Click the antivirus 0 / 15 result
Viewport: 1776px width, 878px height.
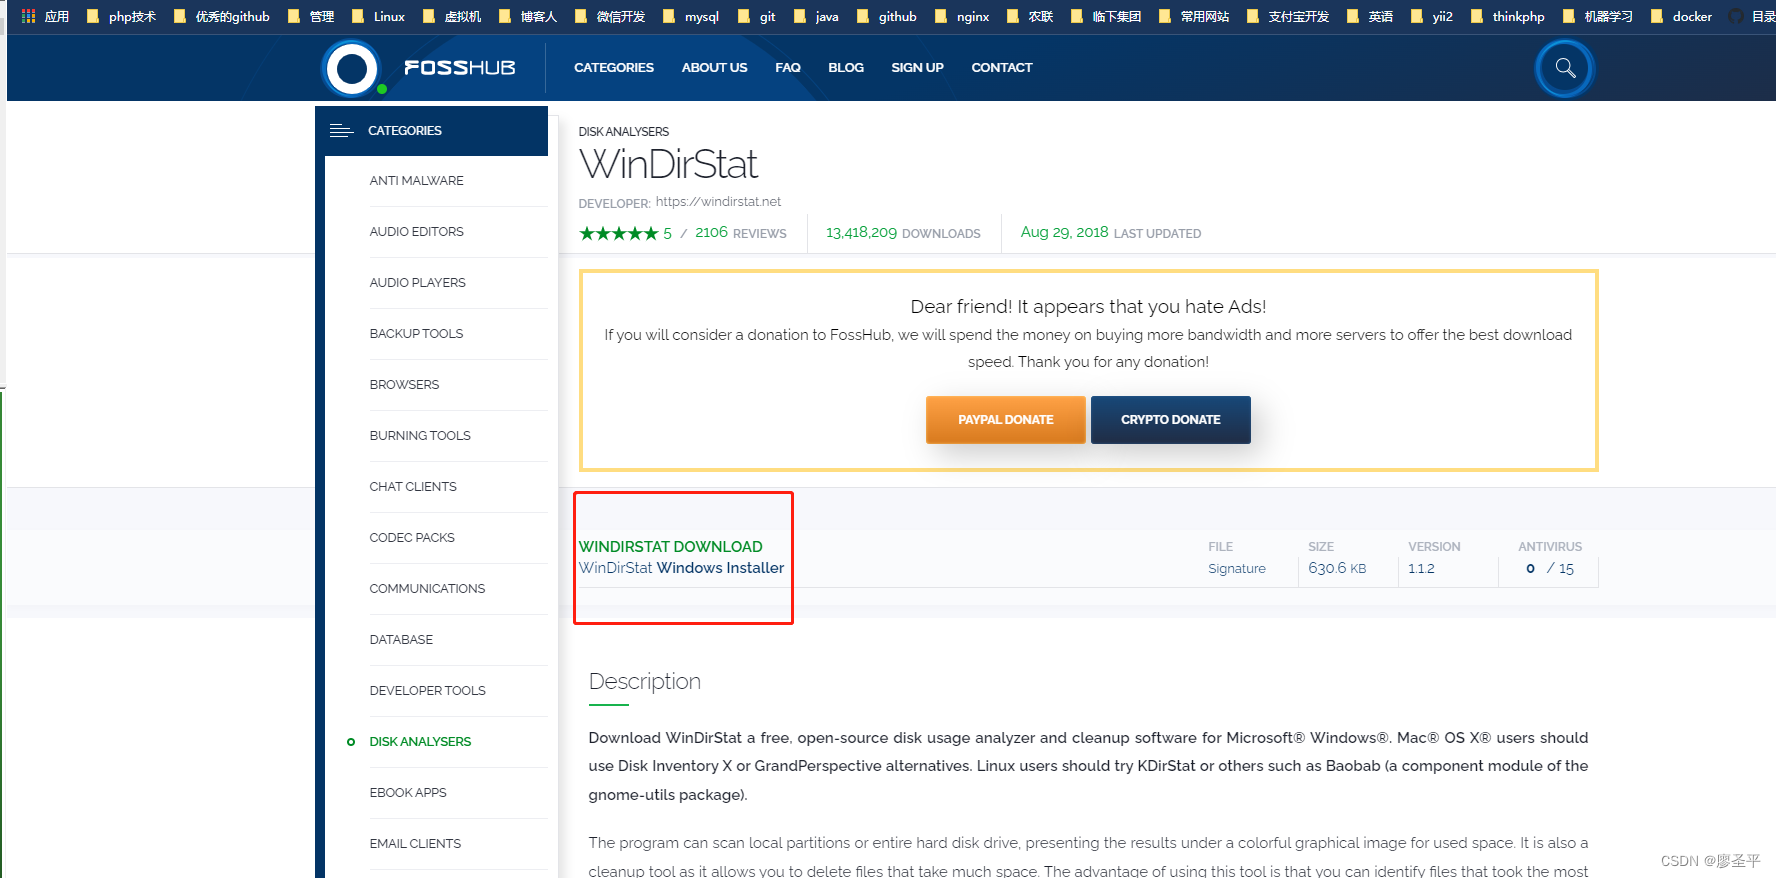[x=1550, y=569]
